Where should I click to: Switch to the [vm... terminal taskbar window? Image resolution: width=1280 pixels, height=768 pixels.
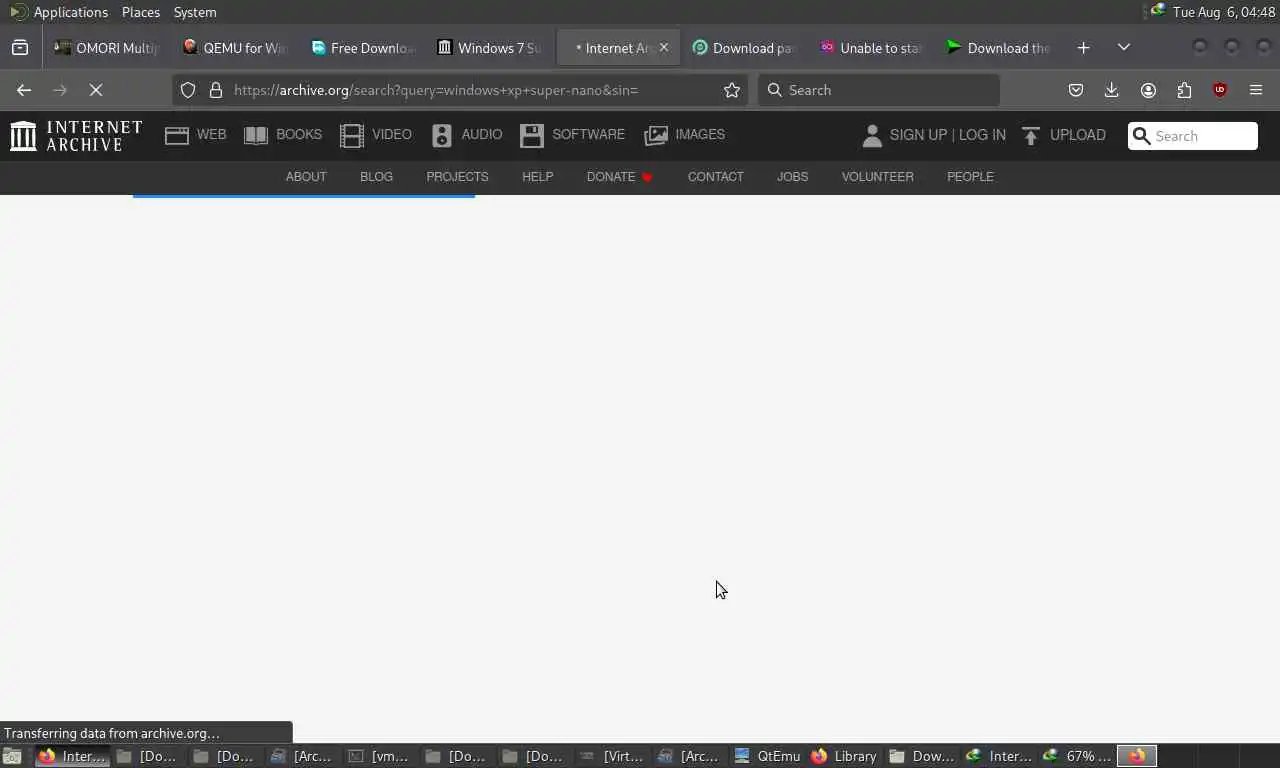point(380,756)
